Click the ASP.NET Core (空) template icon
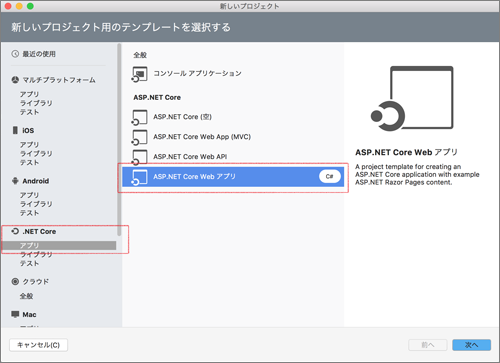The height and width of the screenshot is (363, 500). 139,117
